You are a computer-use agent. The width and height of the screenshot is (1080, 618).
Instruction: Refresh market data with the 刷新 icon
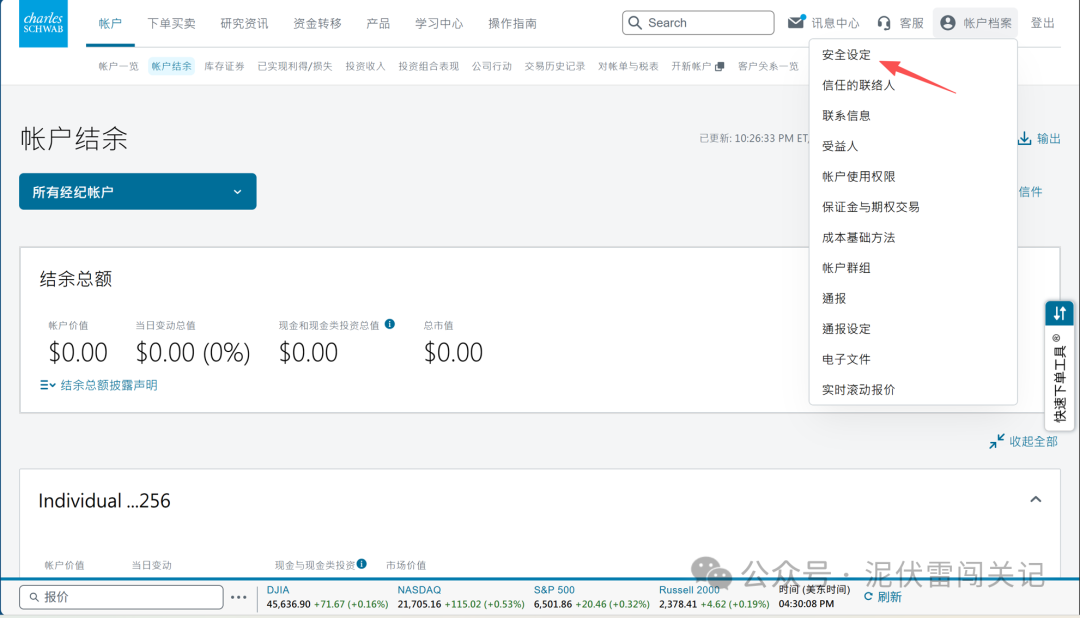click(866, 597)
